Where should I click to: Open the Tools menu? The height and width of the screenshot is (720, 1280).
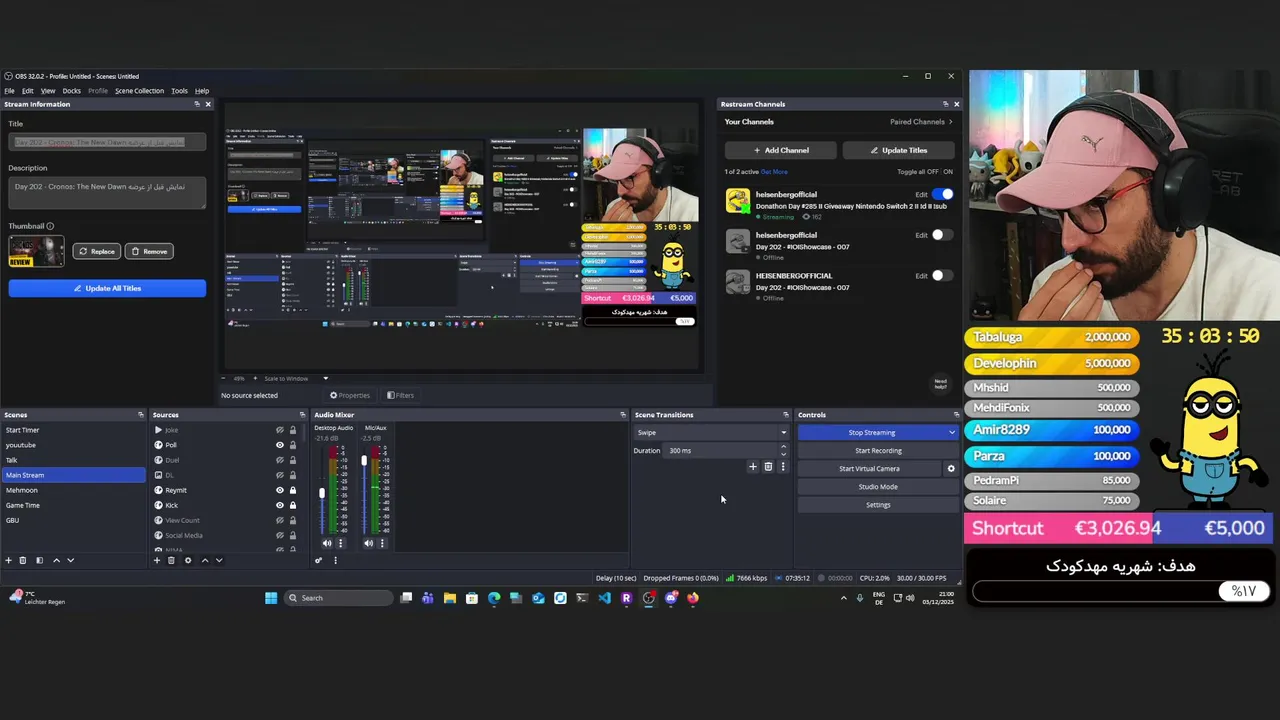[x=179, y=91]
